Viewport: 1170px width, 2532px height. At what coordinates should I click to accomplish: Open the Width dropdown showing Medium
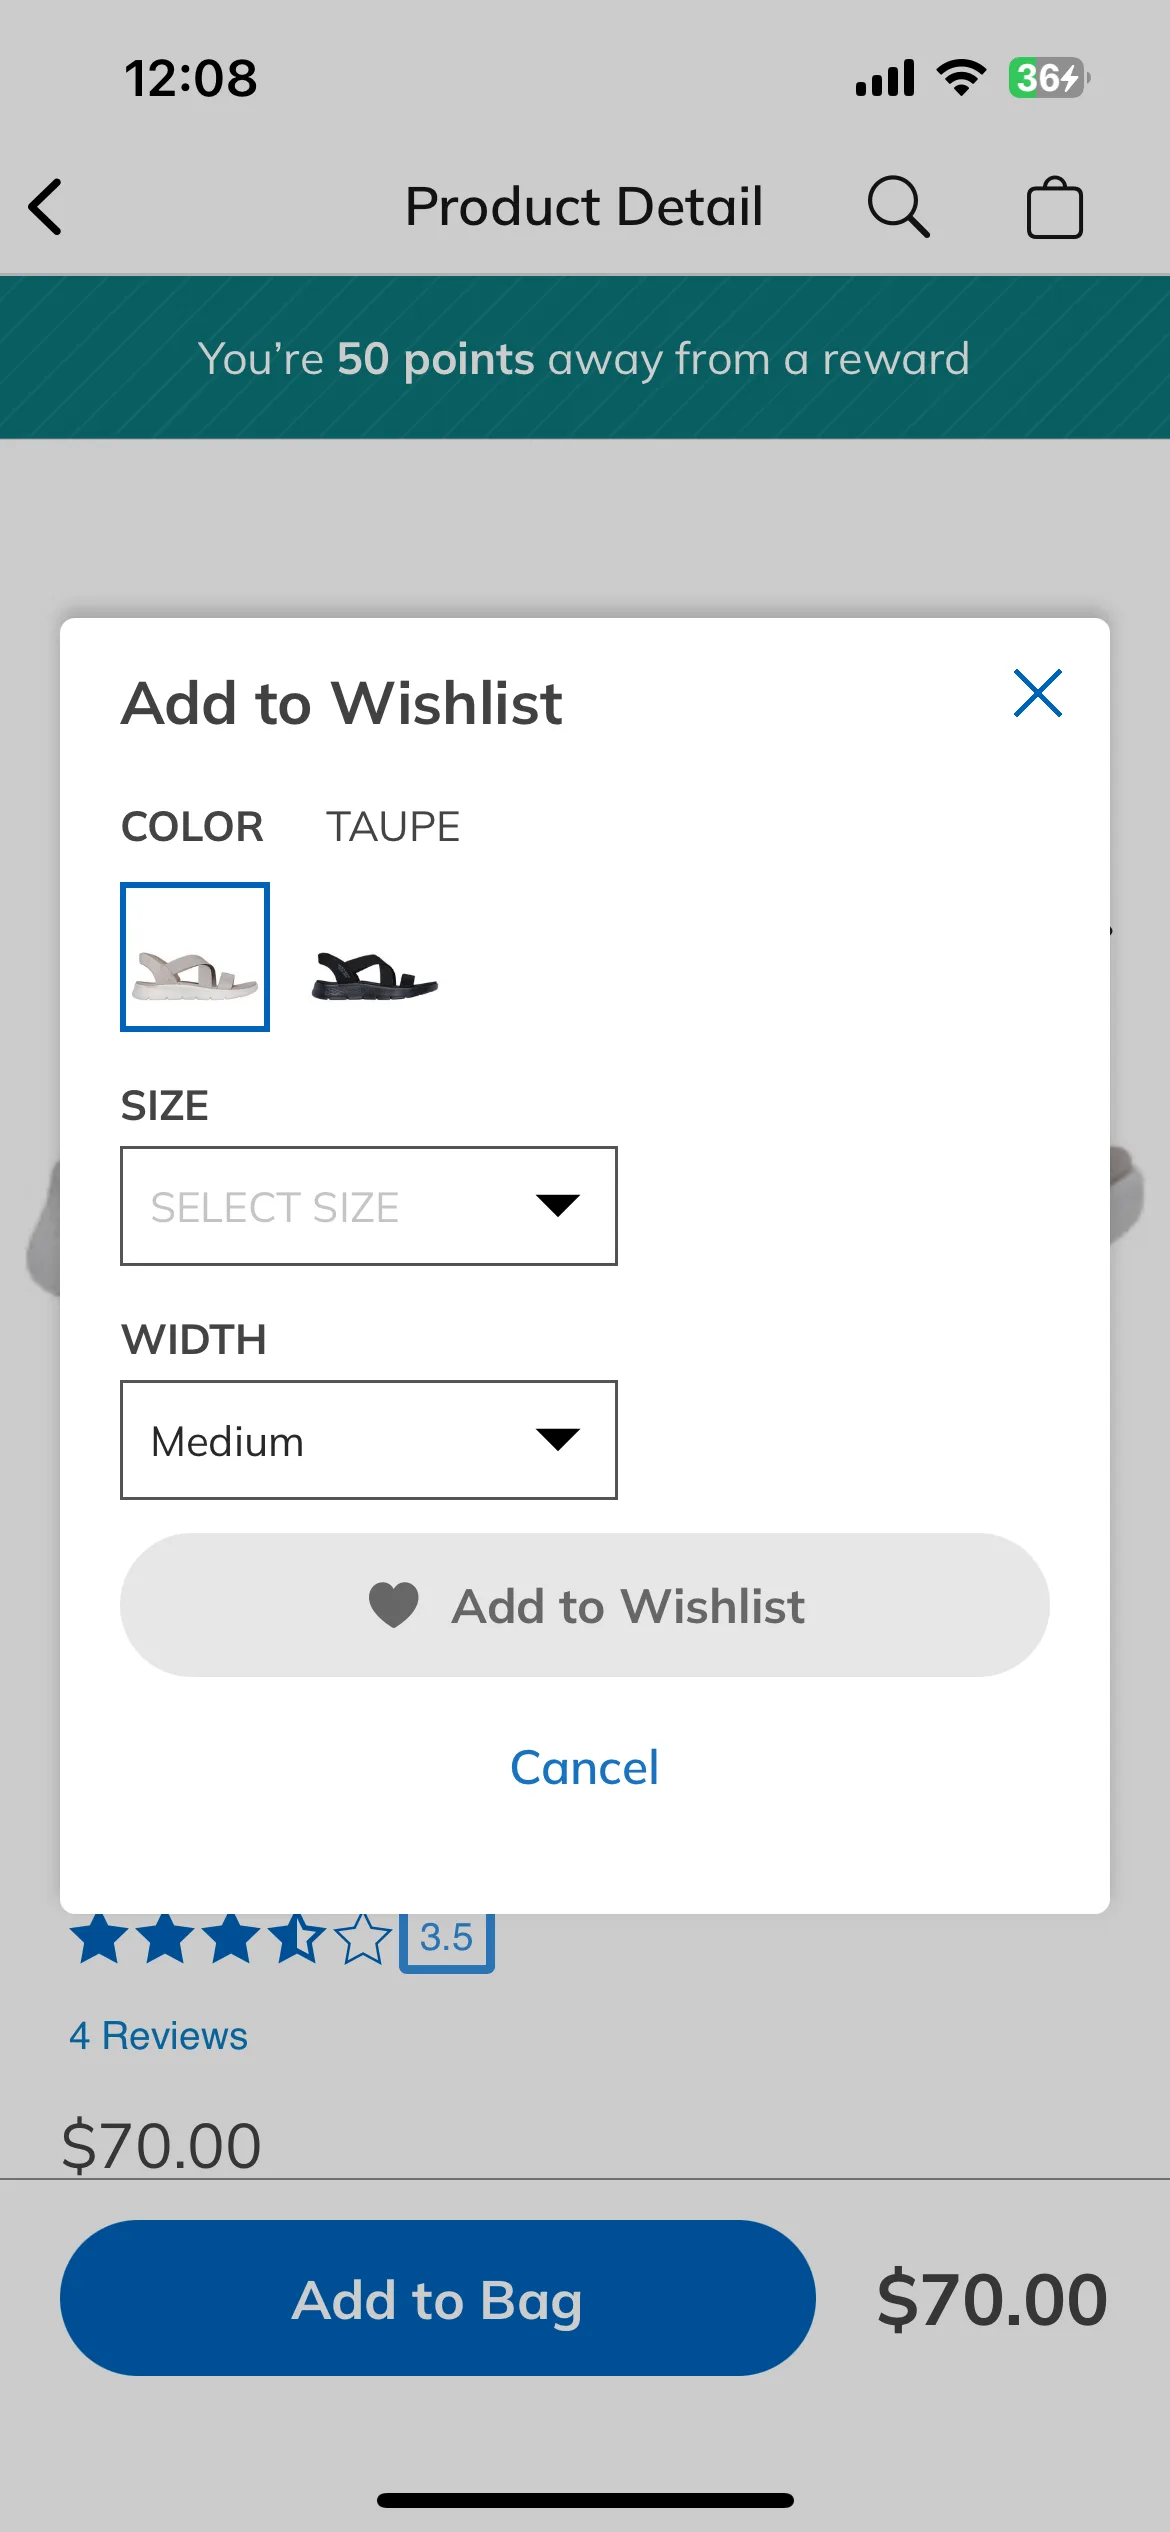click(369, 1440)
